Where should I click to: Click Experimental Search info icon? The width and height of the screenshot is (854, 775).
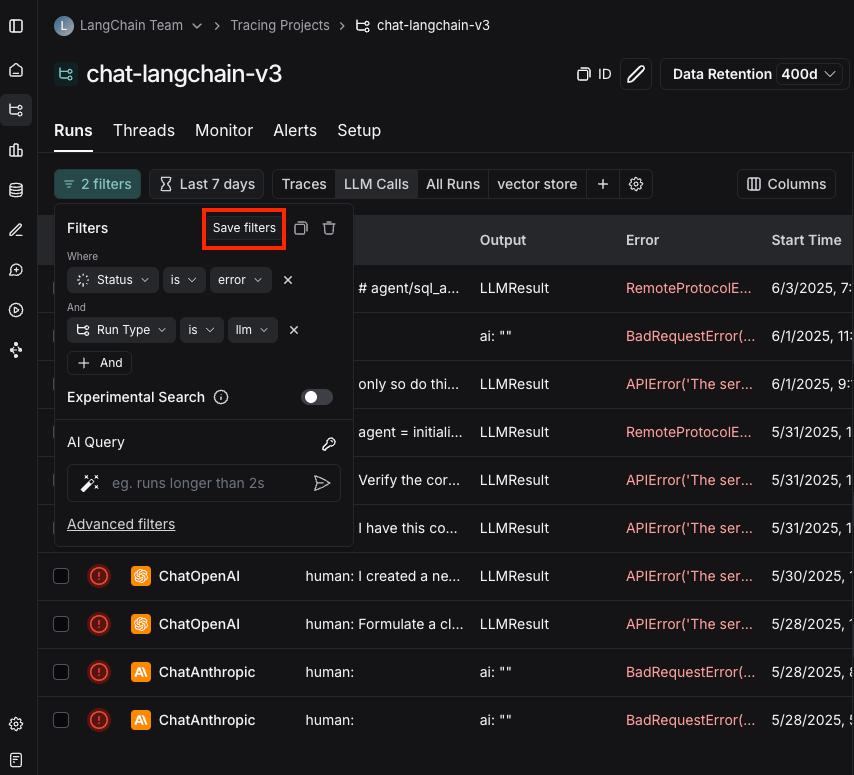221,397
